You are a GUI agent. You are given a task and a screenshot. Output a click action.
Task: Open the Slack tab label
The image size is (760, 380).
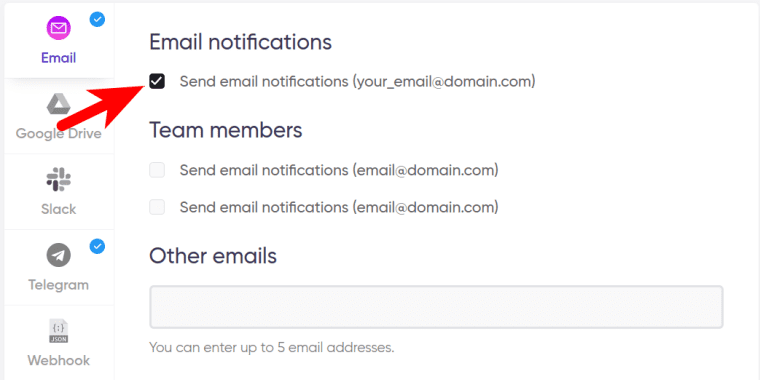click(x=59, y=209)
